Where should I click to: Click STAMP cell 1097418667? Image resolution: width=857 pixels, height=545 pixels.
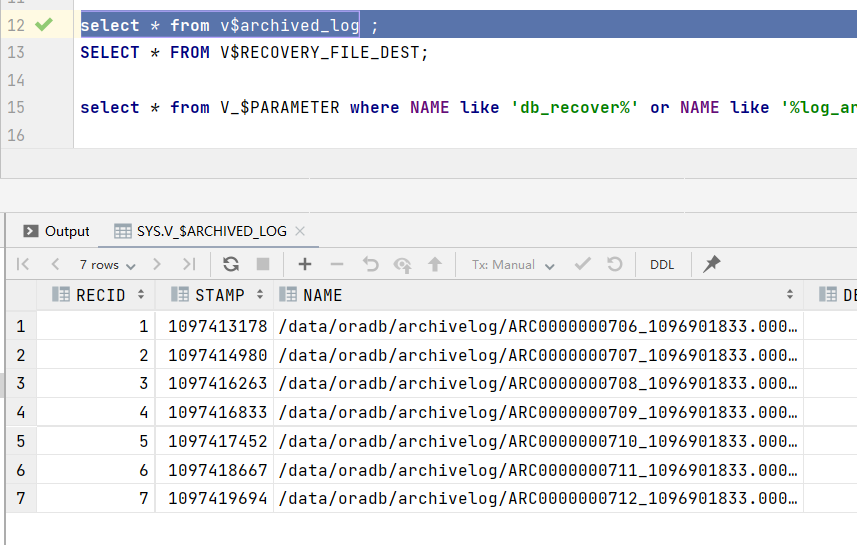coord(215,470)
